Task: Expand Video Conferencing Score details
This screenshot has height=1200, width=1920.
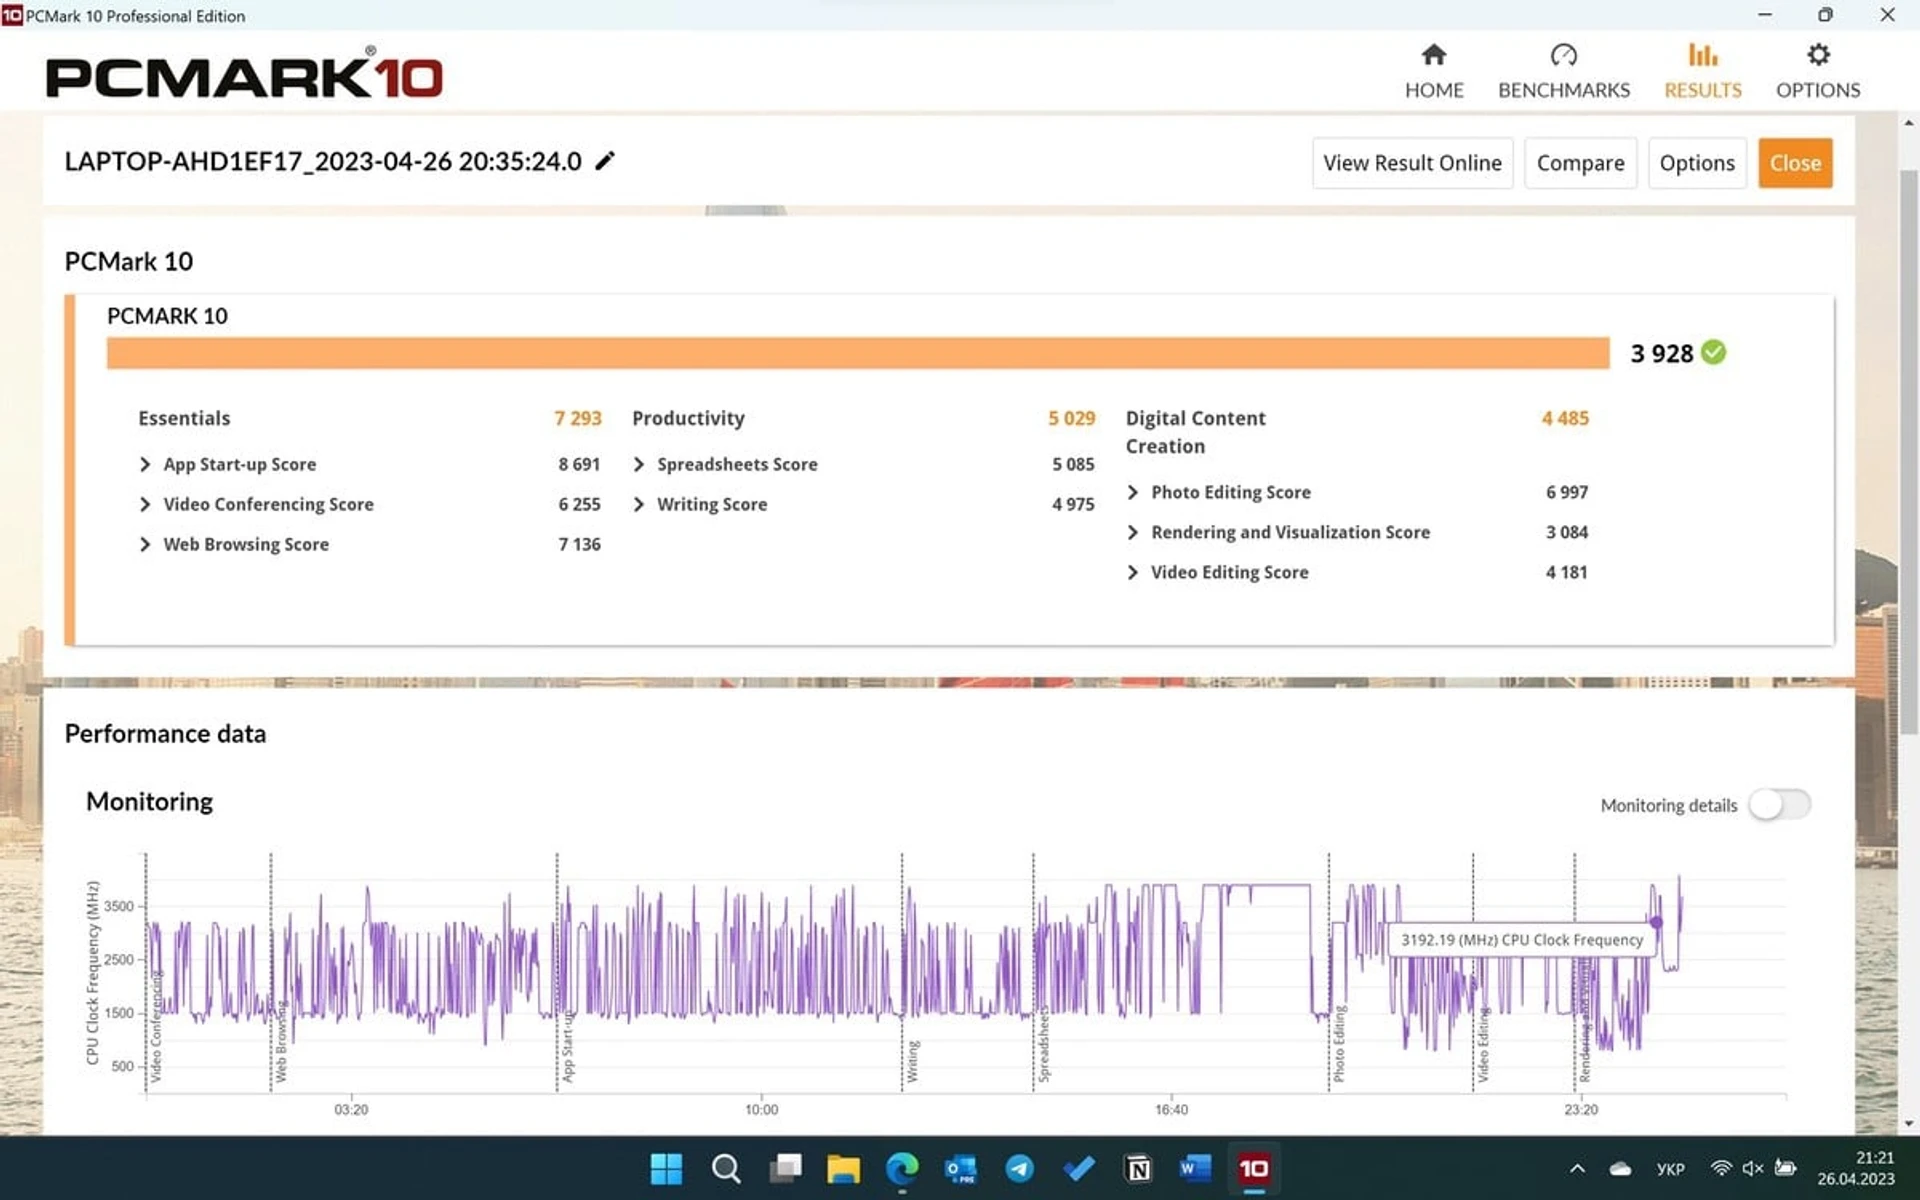Action: pyautogui.click(x=145, y=504)
